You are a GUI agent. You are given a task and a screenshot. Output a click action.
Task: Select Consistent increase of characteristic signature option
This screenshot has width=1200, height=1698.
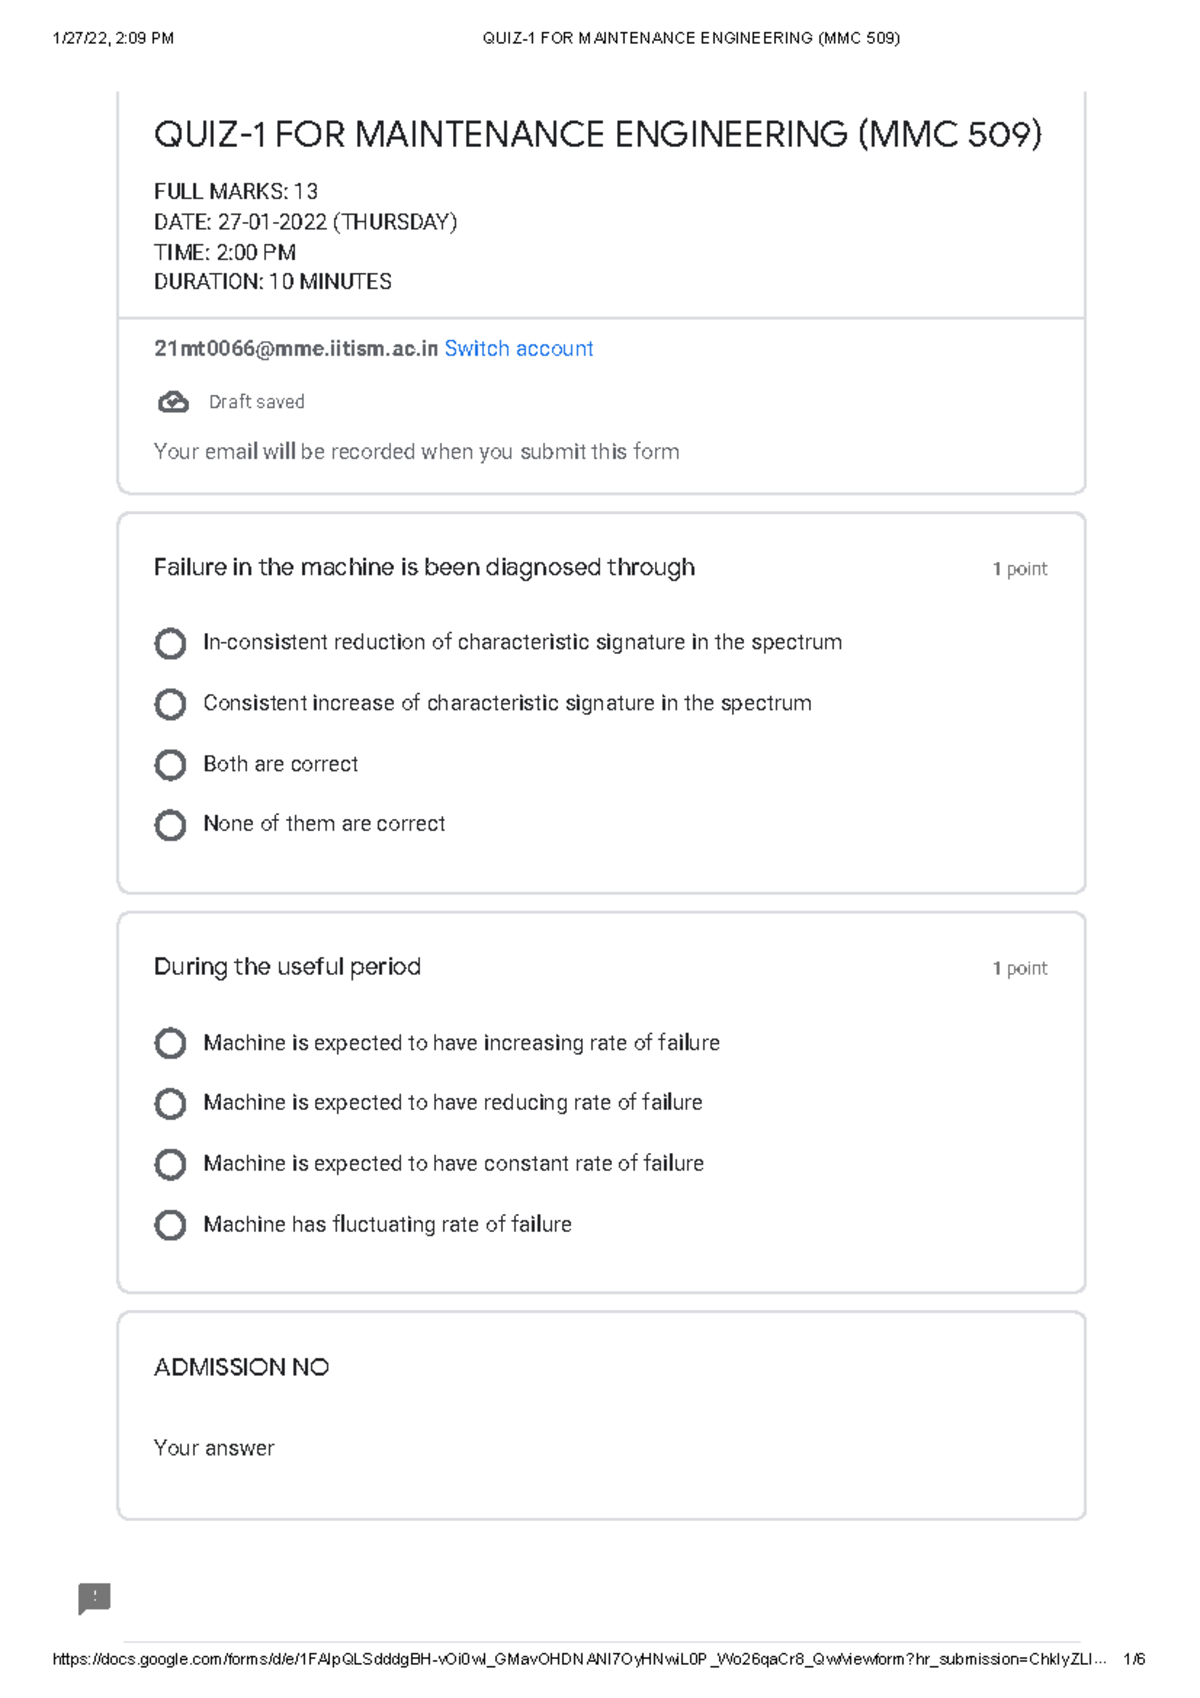tap(170, 704)
